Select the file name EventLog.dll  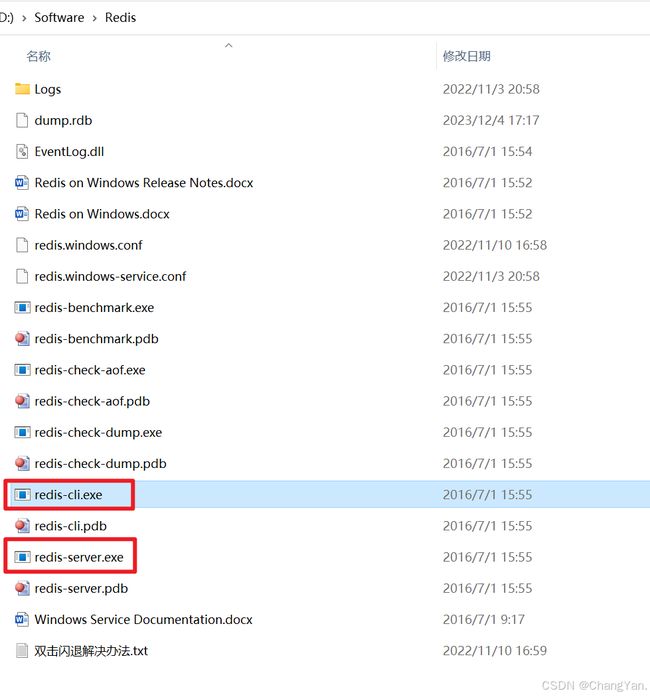tap(69, 152)
